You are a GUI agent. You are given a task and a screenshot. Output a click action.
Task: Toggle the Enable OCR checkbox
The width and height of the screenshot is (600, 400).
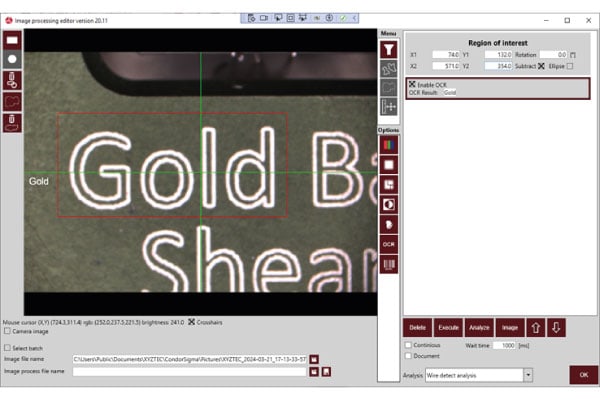point(412,84)
